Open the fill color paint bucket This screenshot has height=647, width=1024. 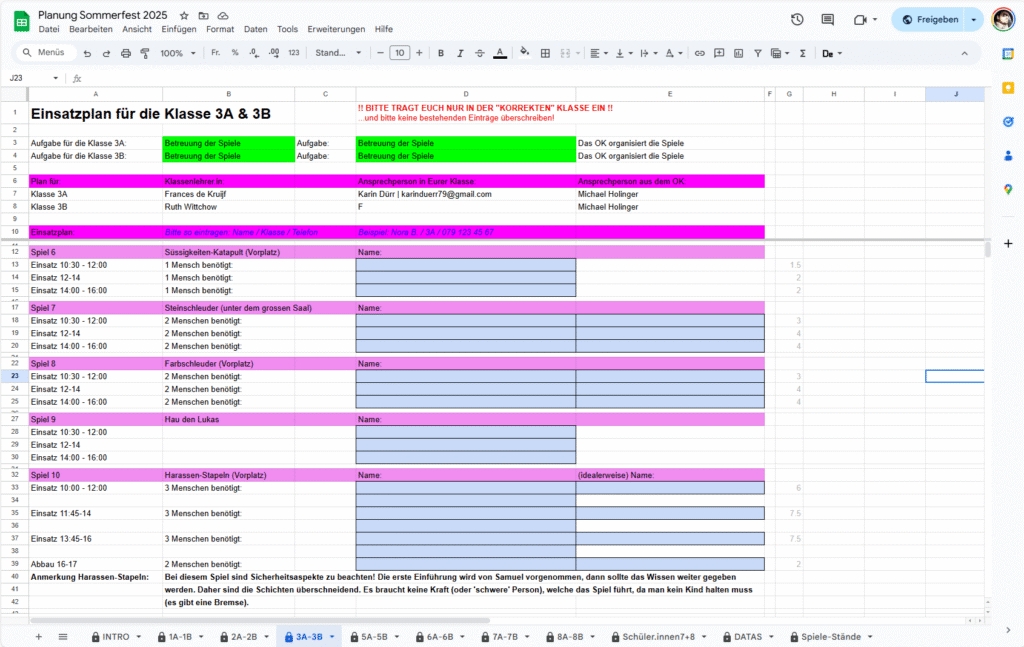coord(525,53)
